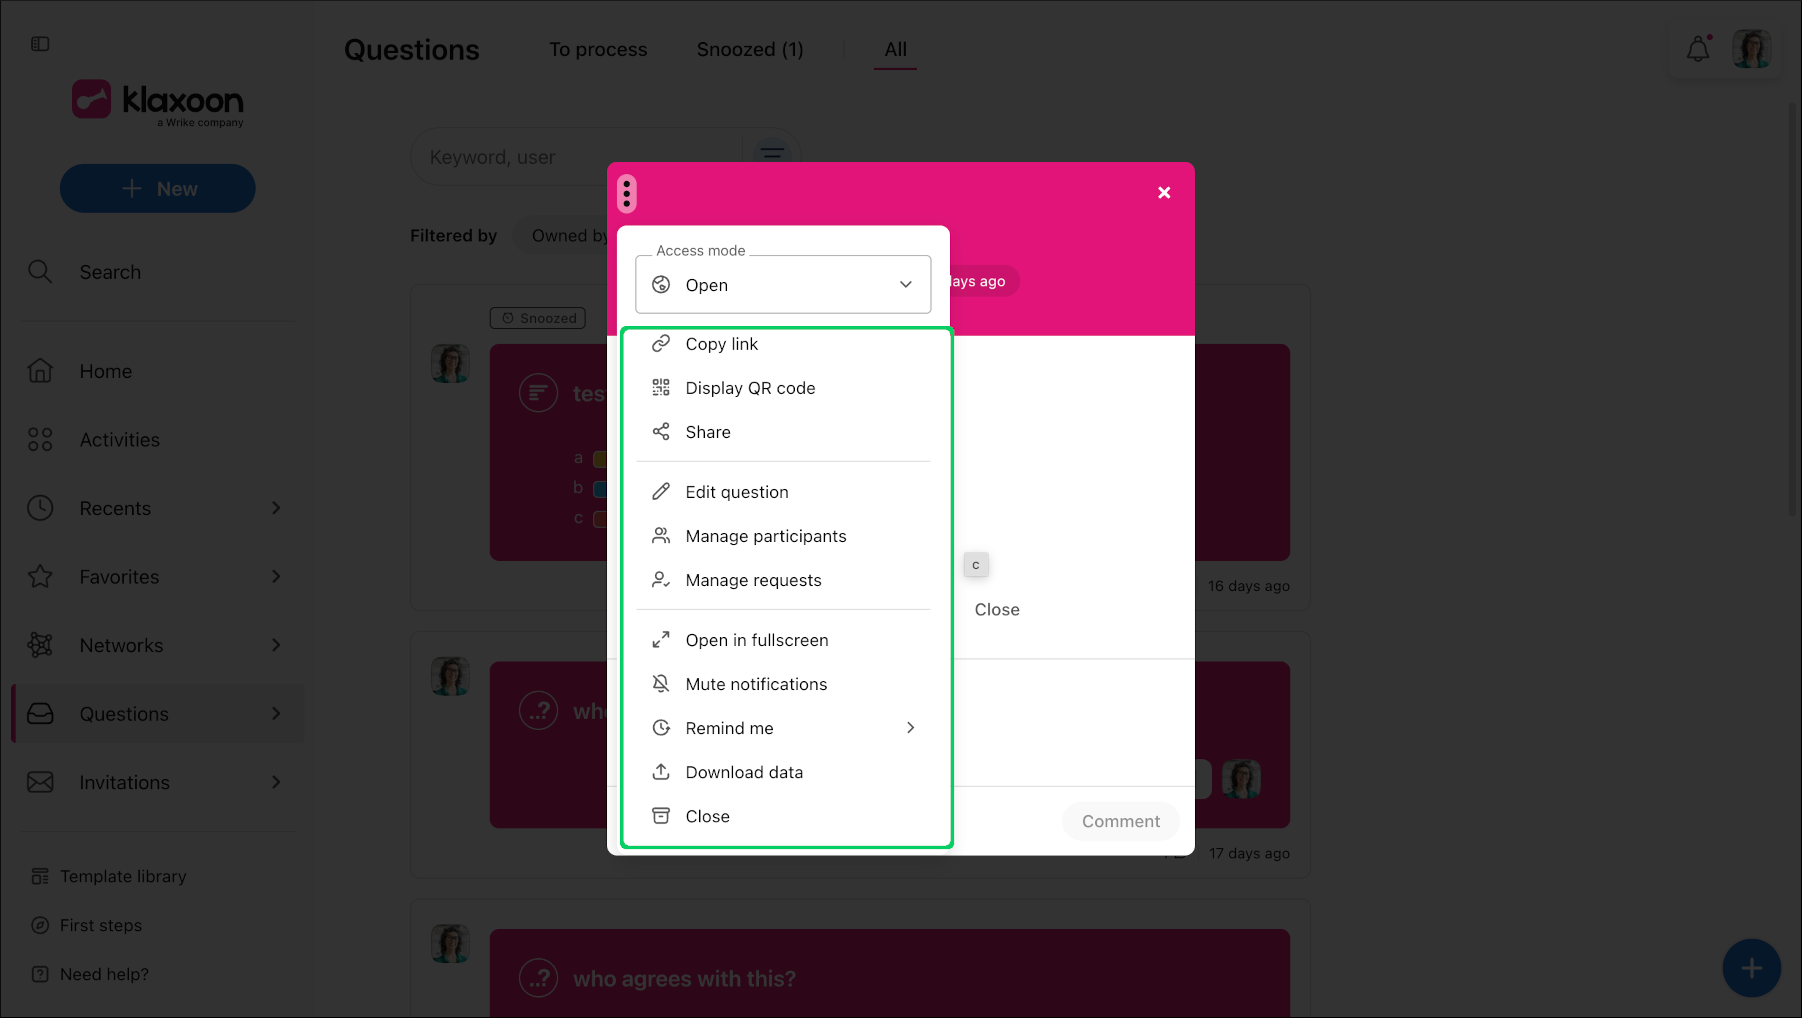Click the Share icon entry

click(x=783, y=432)
